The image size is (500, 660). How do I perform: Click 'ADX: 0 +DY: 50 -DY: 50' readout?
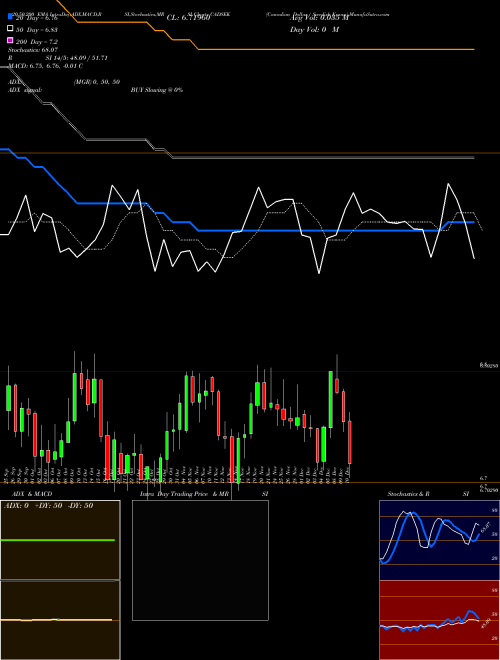[48, 506]
